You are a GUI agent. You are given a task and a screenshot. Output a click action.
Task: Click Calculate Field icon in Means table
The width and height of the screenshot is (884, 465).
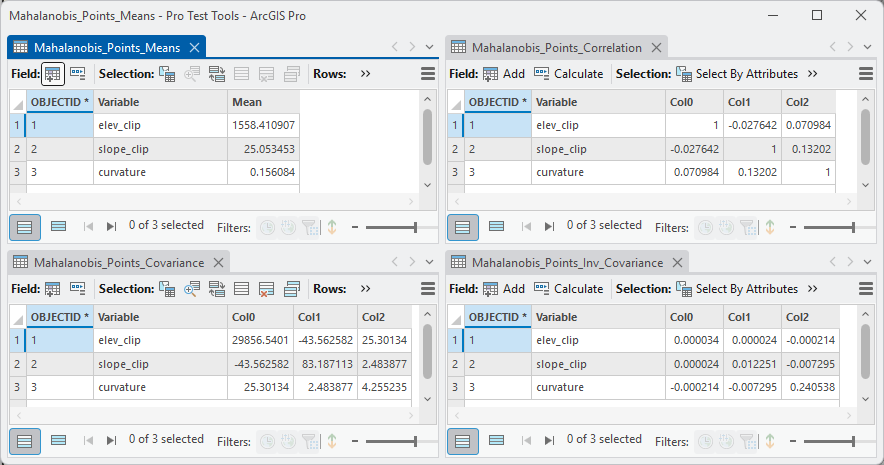[x=78, y=73]
